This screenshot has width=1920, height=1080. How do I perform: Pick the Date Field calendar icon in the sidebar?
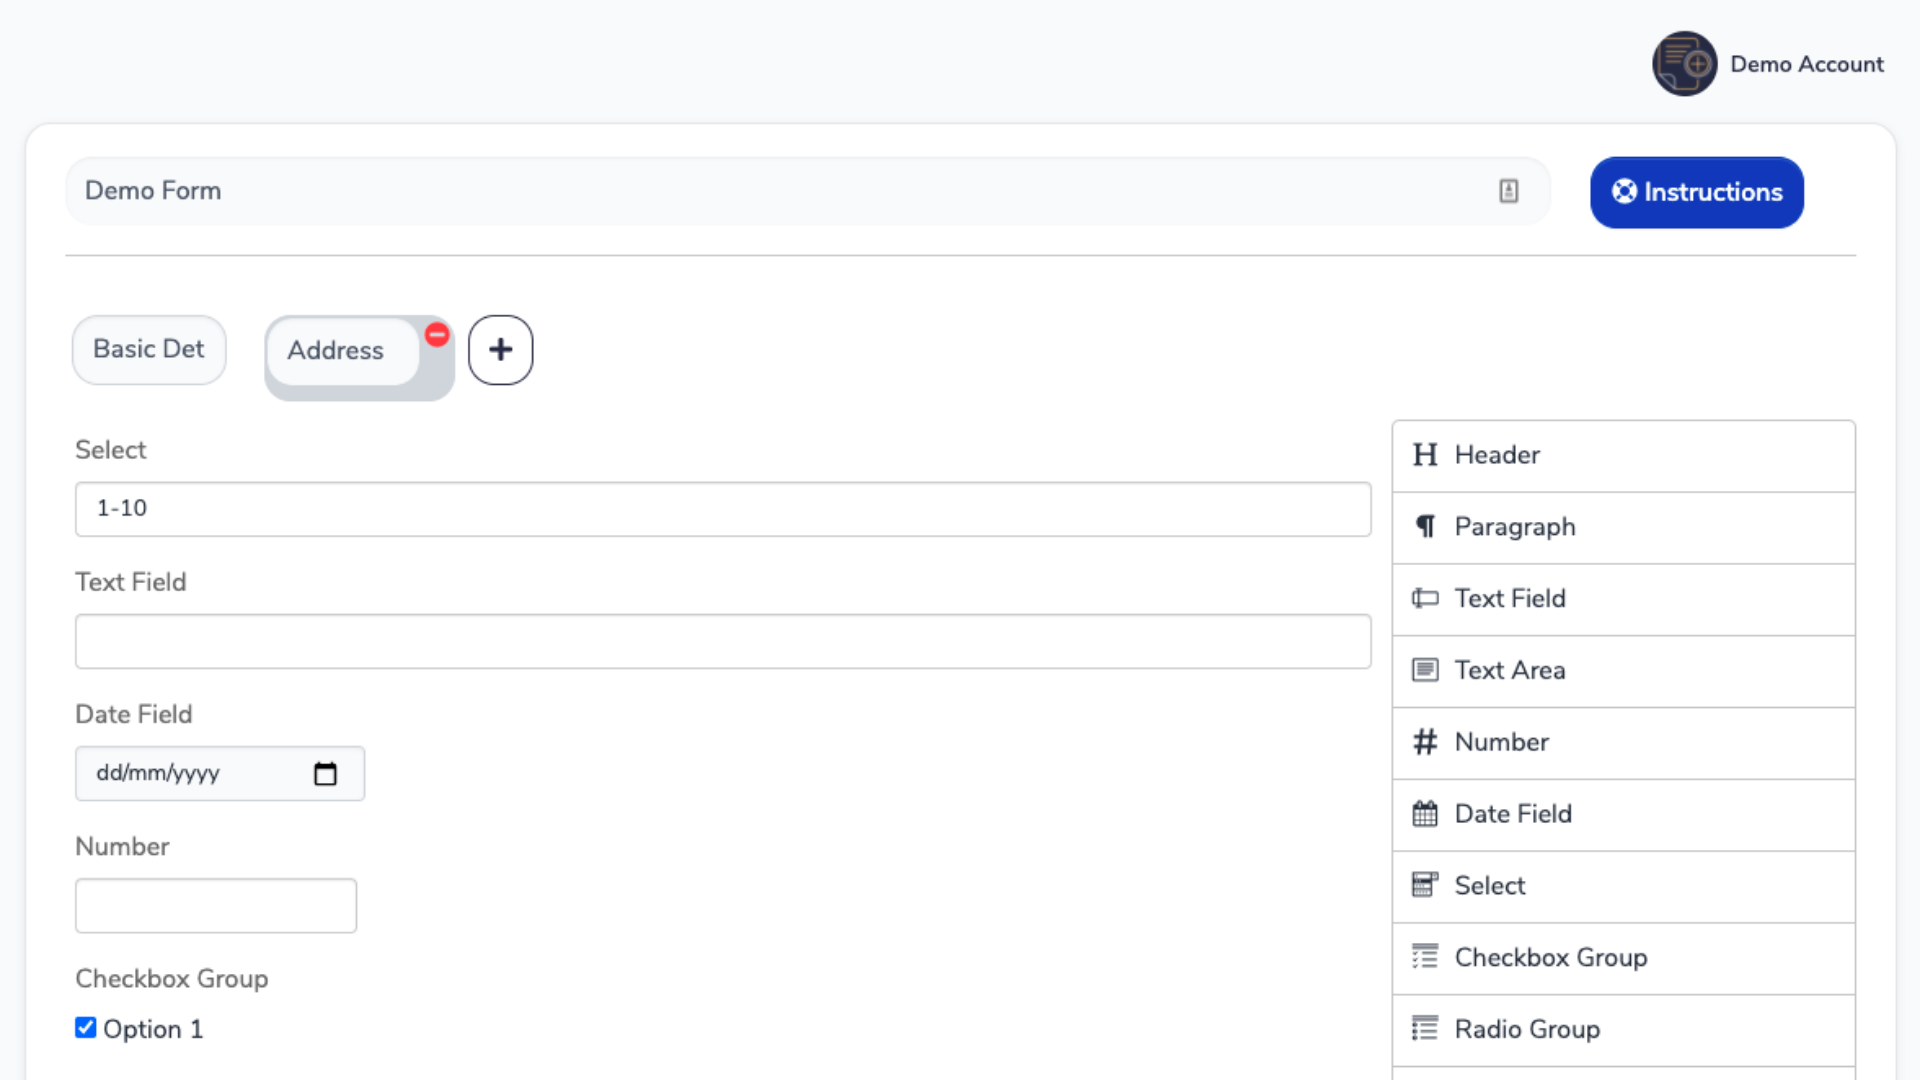click(1425, 814)
